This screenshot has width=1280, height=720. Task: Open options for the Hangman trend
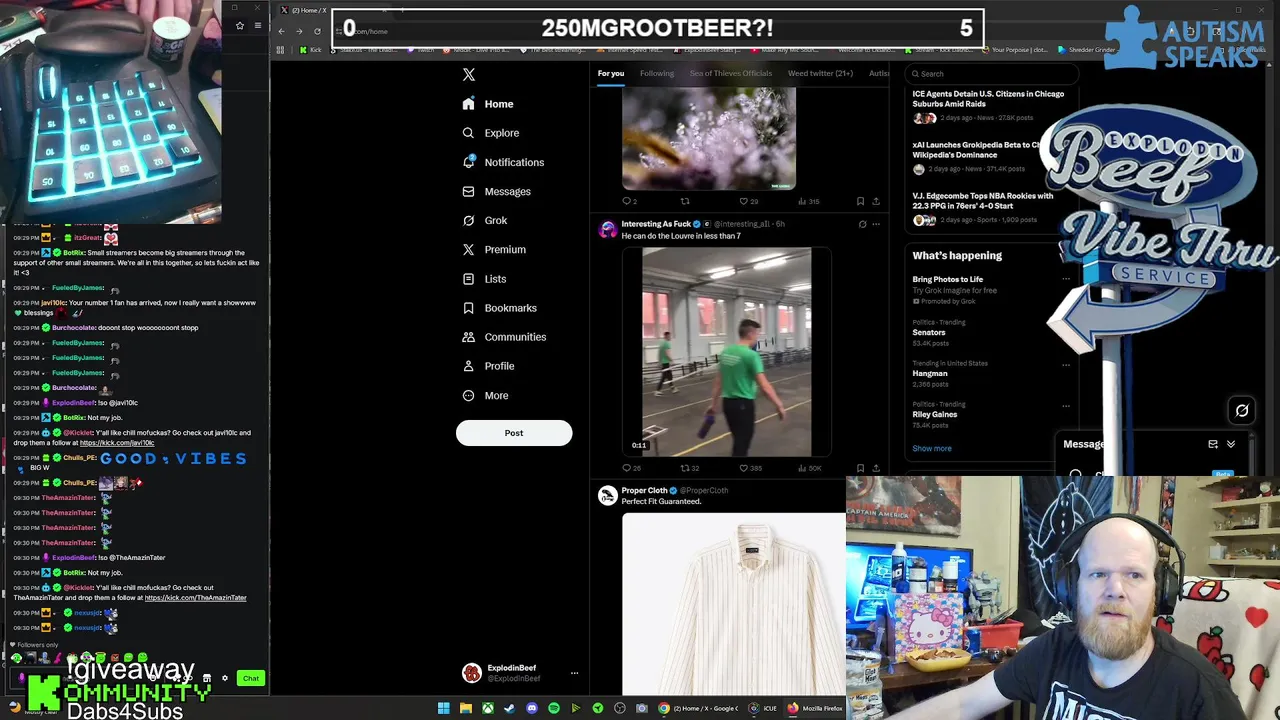(1066, 364)
